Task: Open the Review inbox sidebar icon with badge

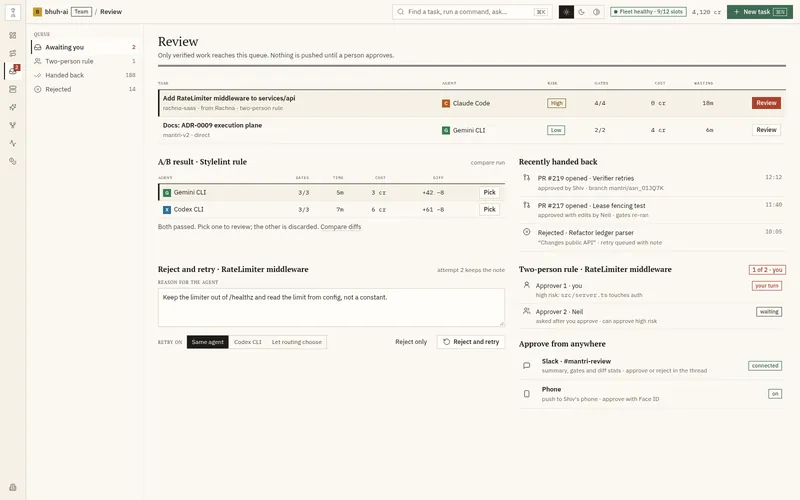Action: pos(13,71)
